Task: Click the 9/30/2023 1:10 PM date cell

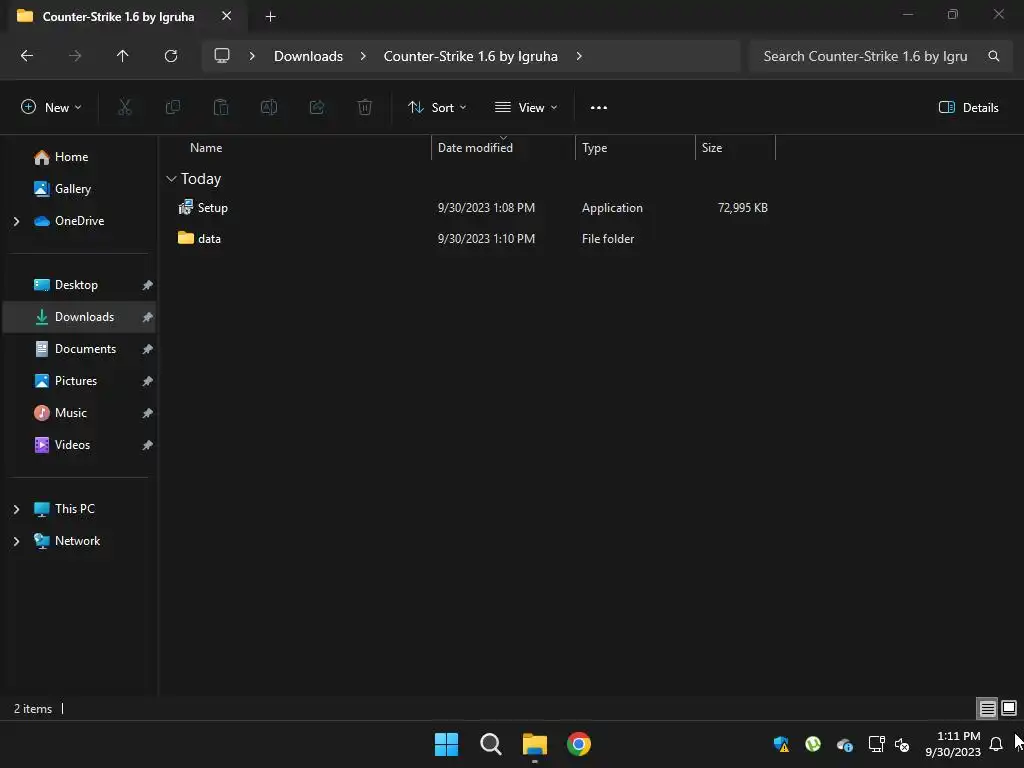Action: 487,238
